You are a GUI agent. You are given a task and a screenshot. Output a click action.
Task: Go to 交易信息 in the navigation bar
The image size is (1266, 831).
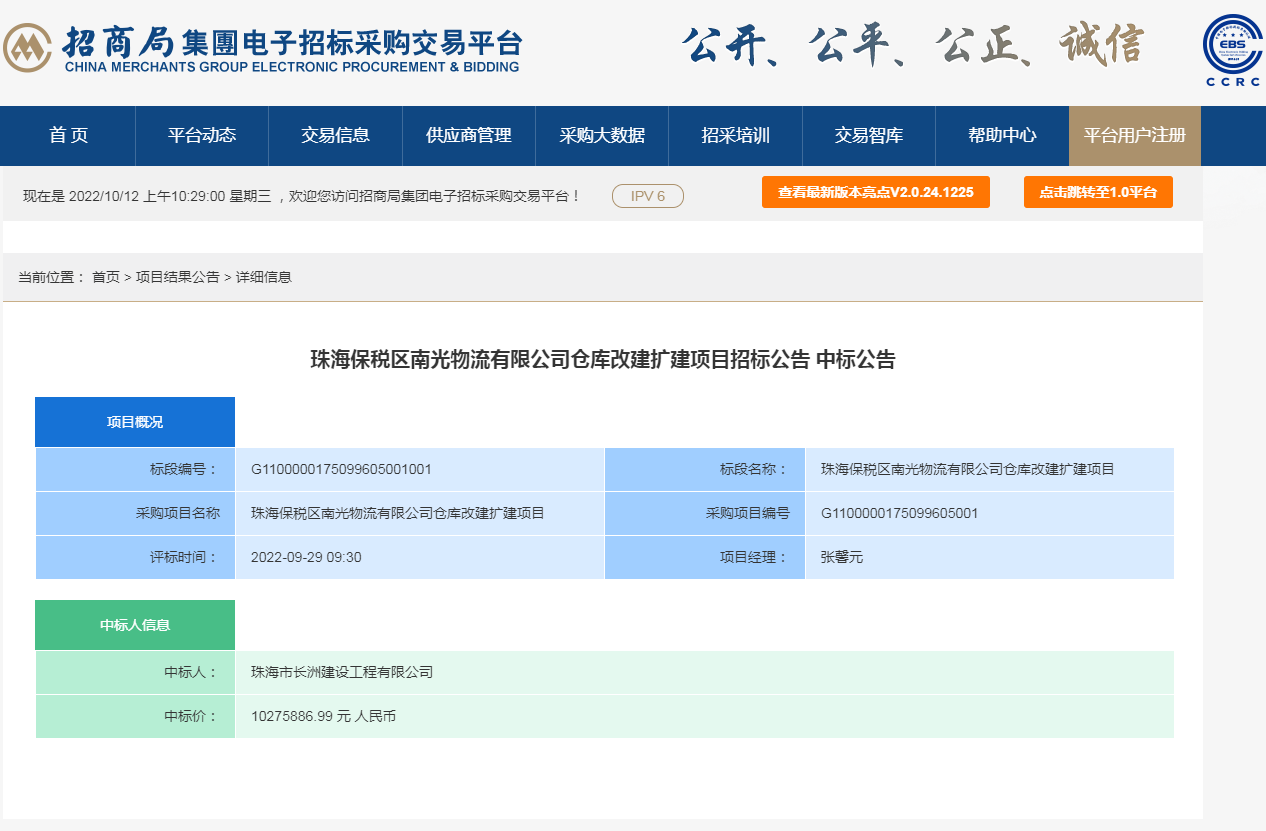[335, 136]
